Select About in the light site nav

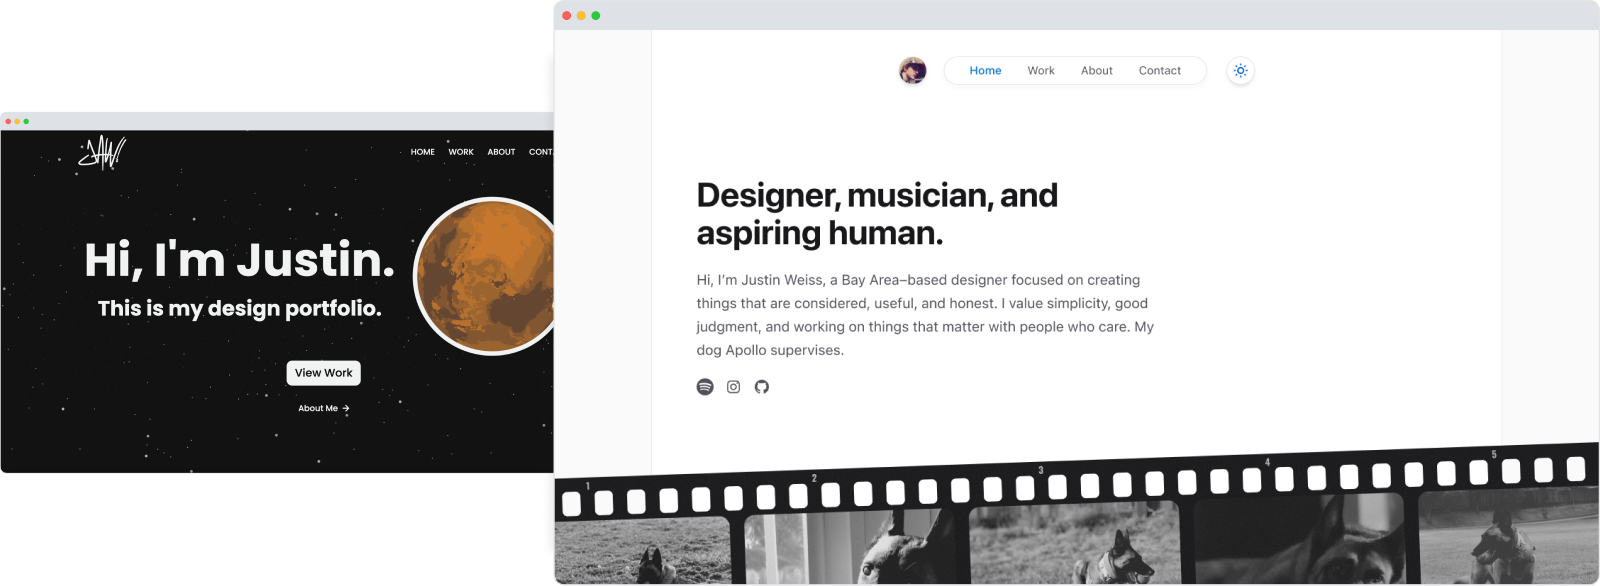[1097, 71]
